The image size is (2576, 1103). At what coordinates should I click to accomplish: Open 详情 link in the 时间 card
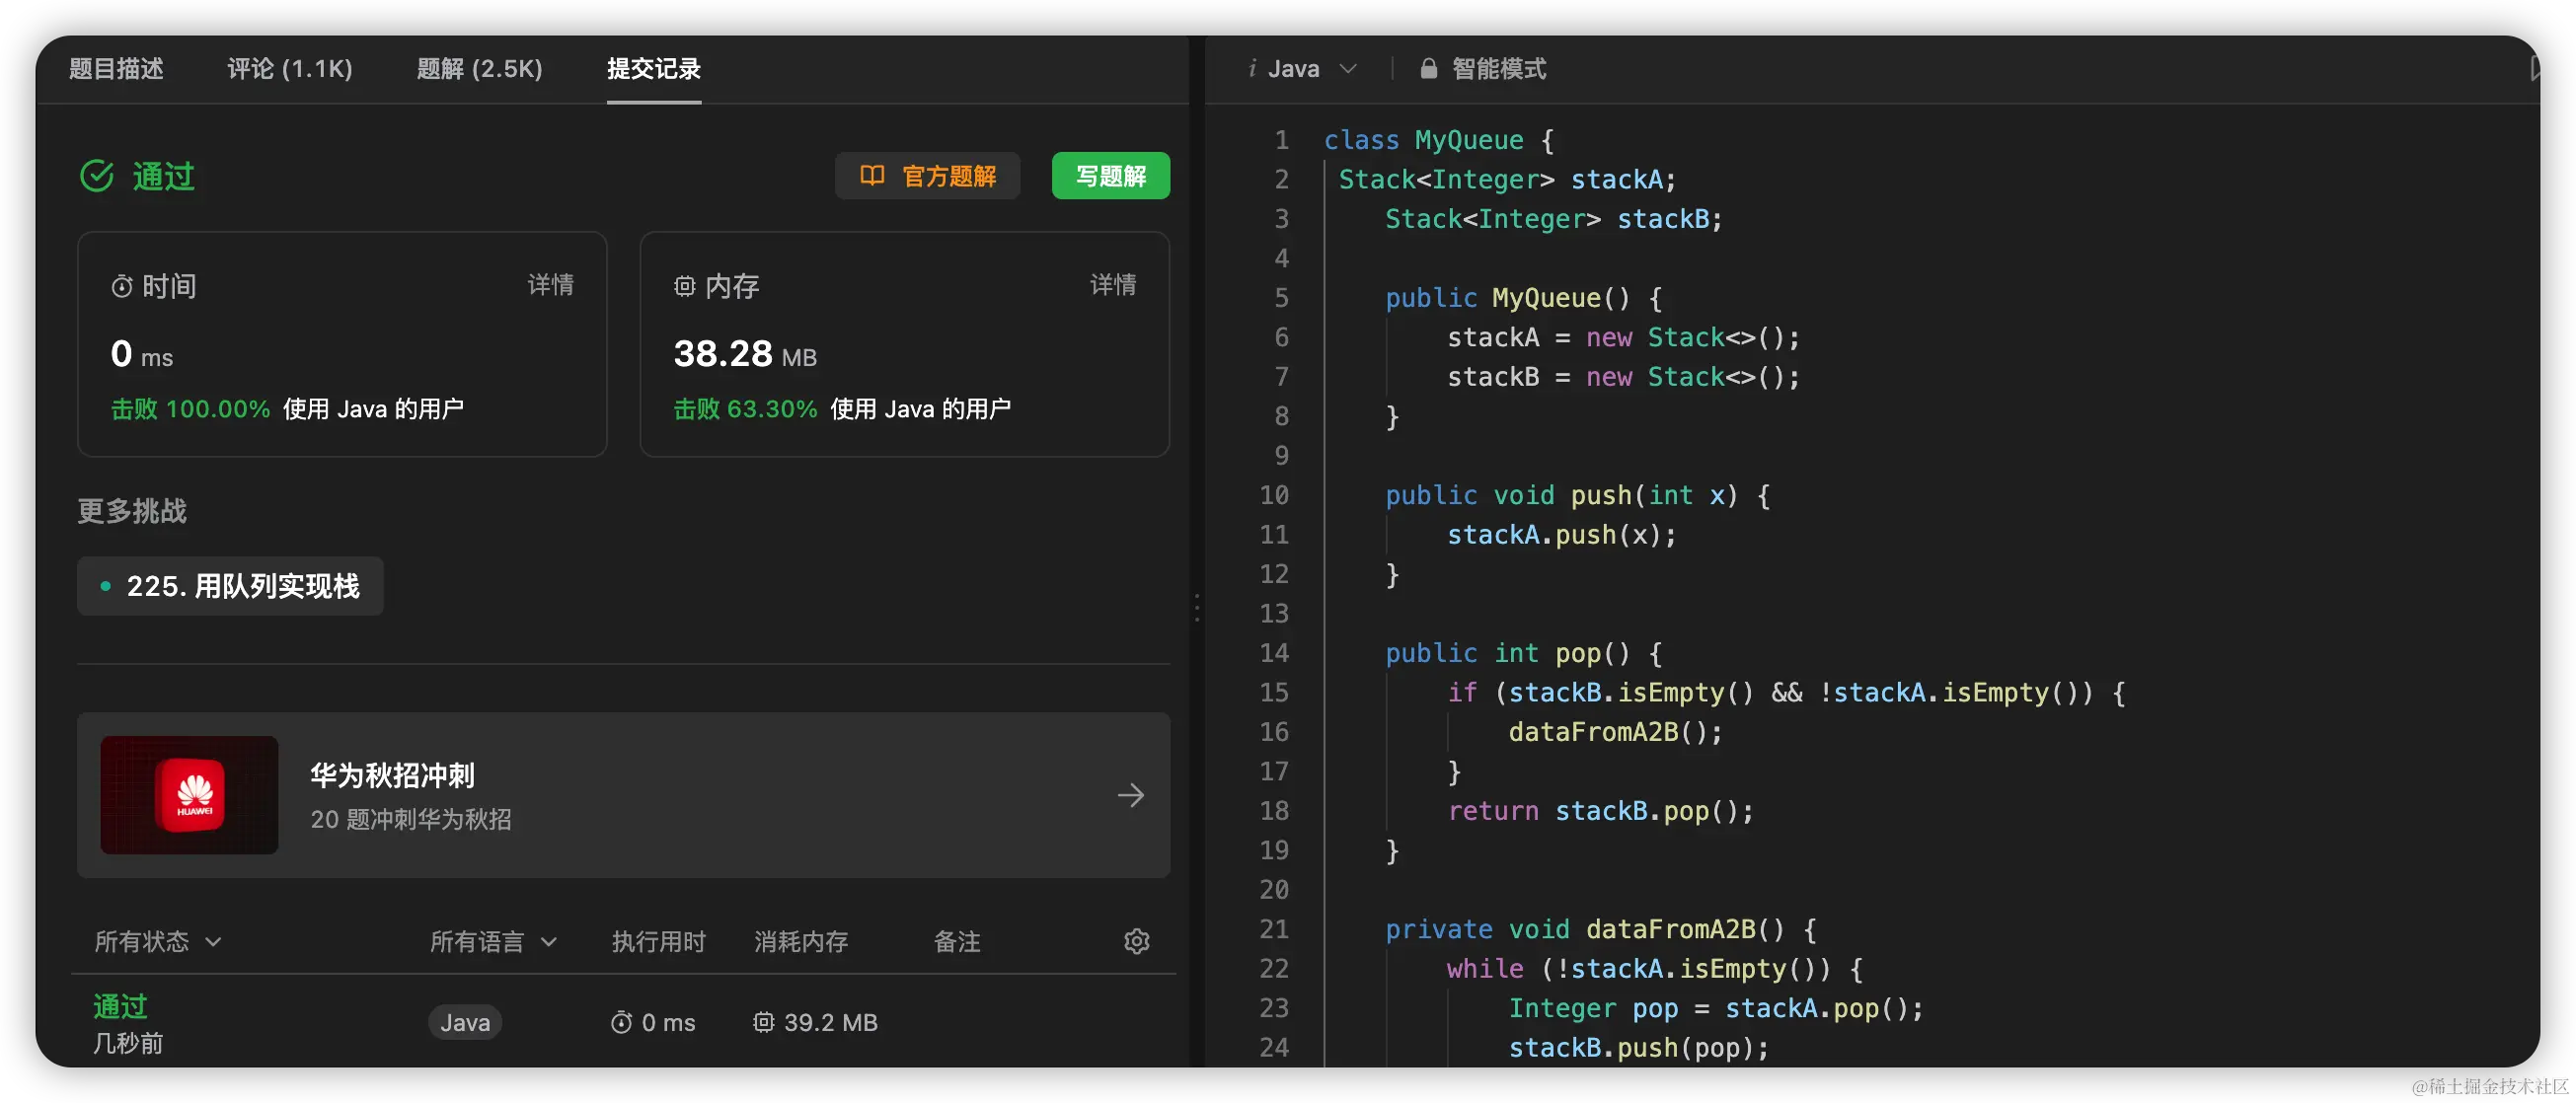[x=550, y=285]
